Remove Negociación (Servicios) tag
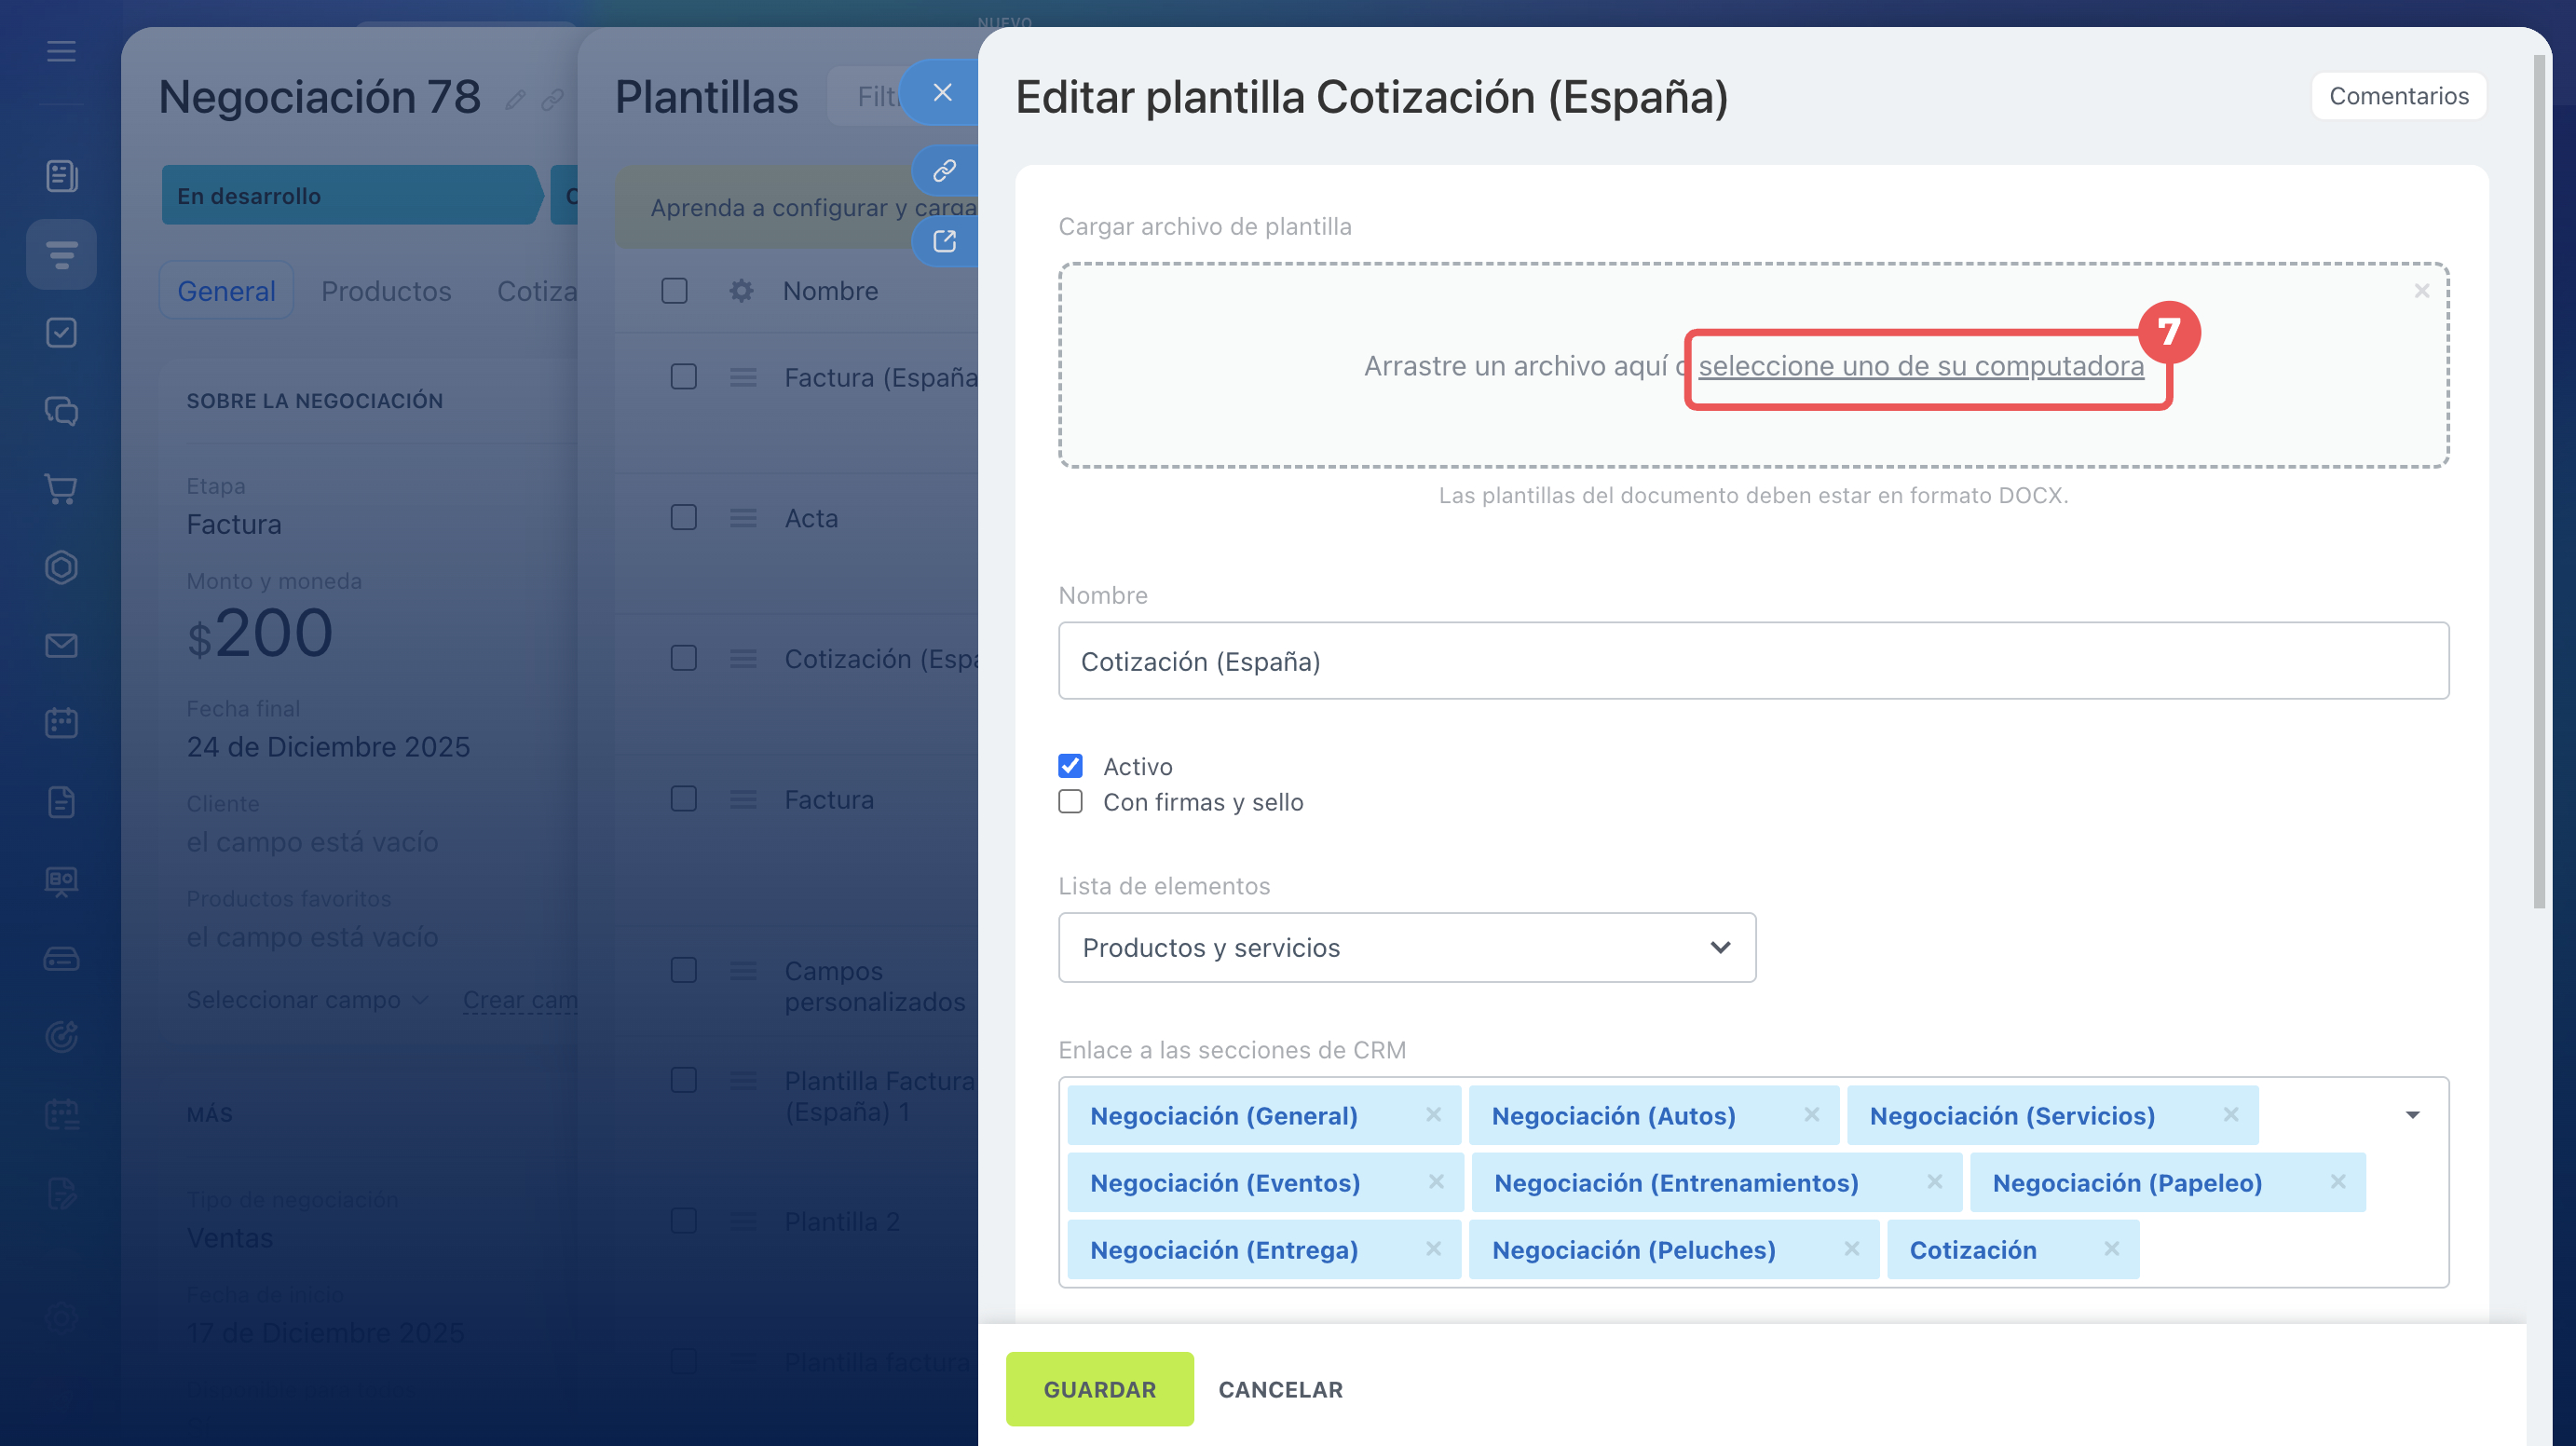Image resolution: width=2576 pixels, height=1446 pixels. point(2231,1115)
